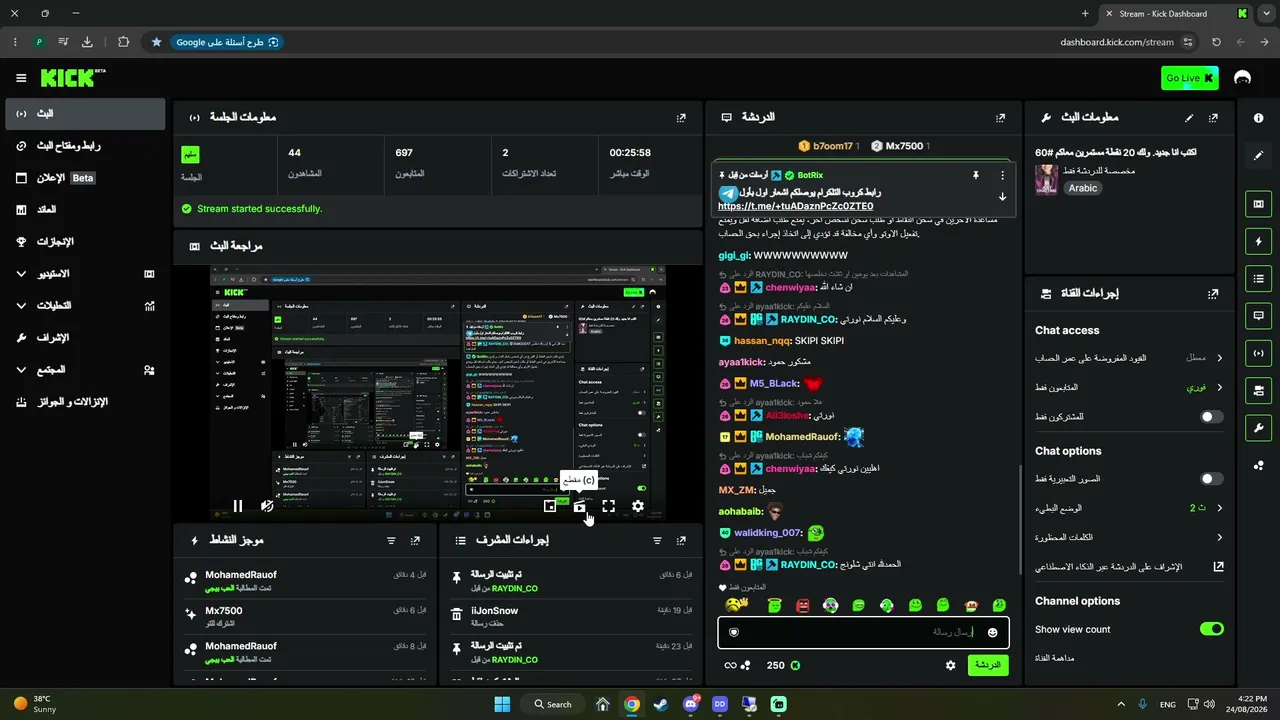The width and height of the screenshot is (1280, 720).
Task: Click the info icon in the right sidebar
Action: pos(1258,118)
